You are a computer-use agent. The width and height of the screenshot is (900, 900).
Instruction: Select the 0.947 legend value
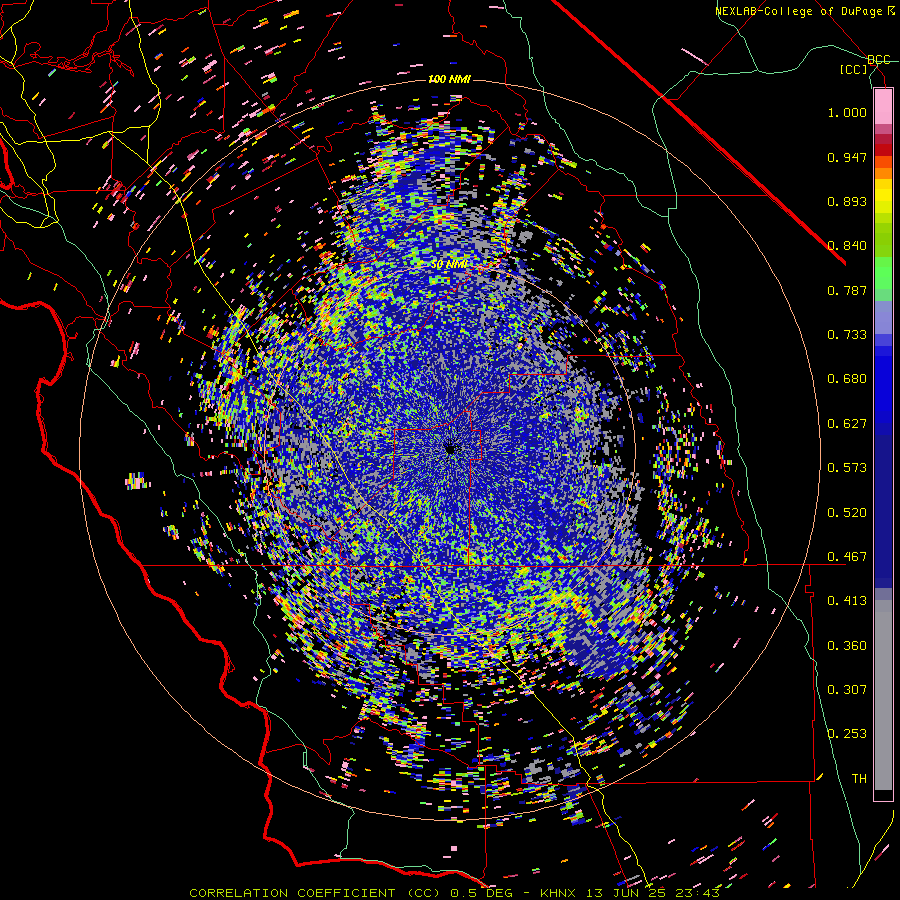[x=847, y=157]
